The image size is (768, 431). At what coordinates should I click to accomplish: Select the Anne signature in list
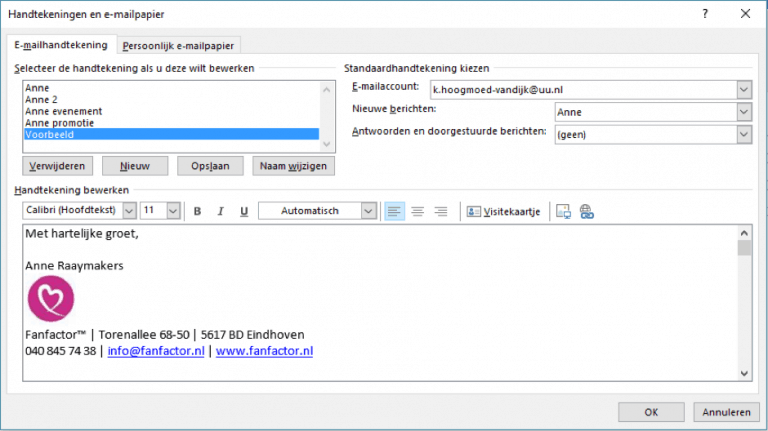point(171,88)
